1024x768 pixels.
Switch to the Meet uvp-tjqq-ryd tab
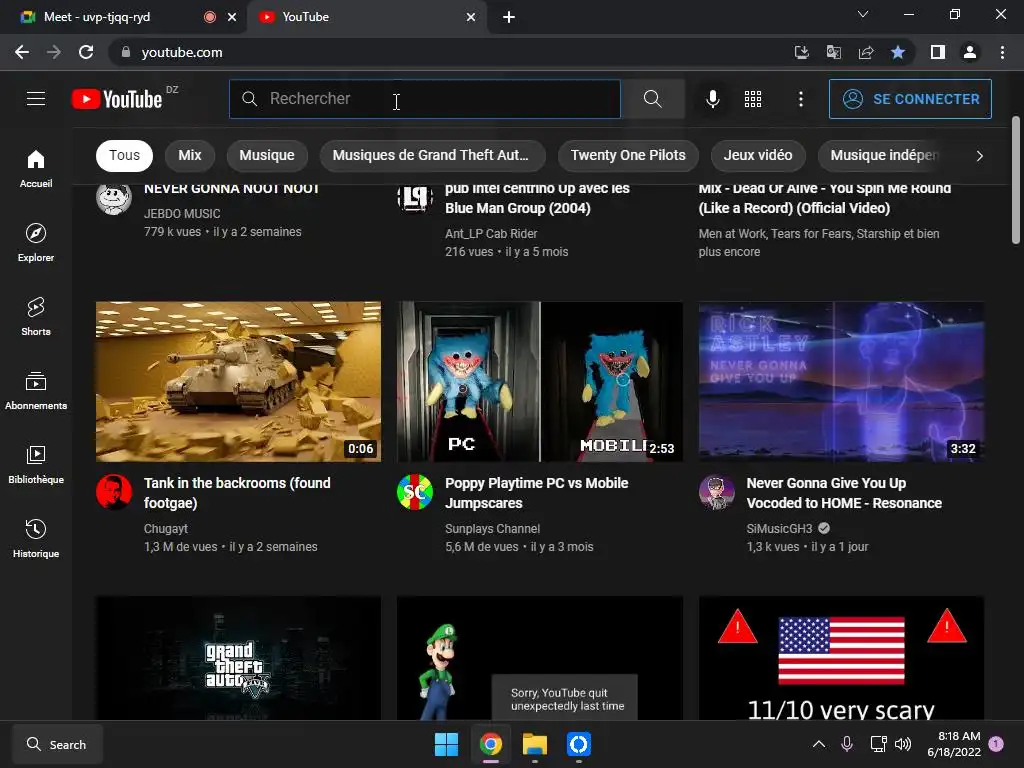tap(123, 17)
